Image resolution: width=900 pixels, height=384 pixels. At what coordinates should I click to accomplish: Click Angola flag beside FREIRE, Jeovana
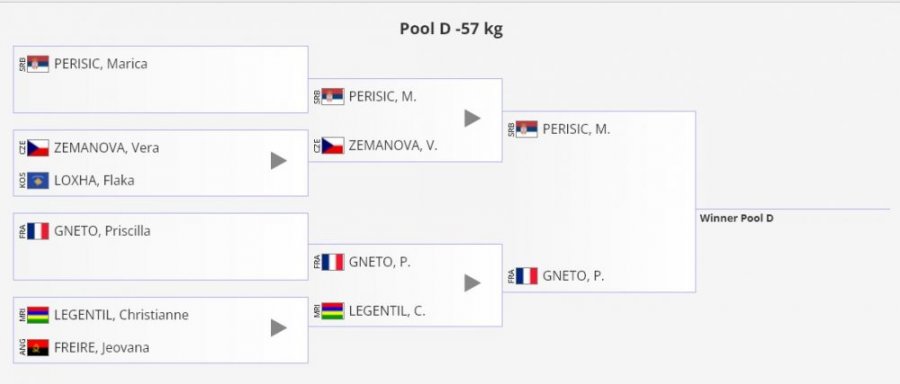38,348
